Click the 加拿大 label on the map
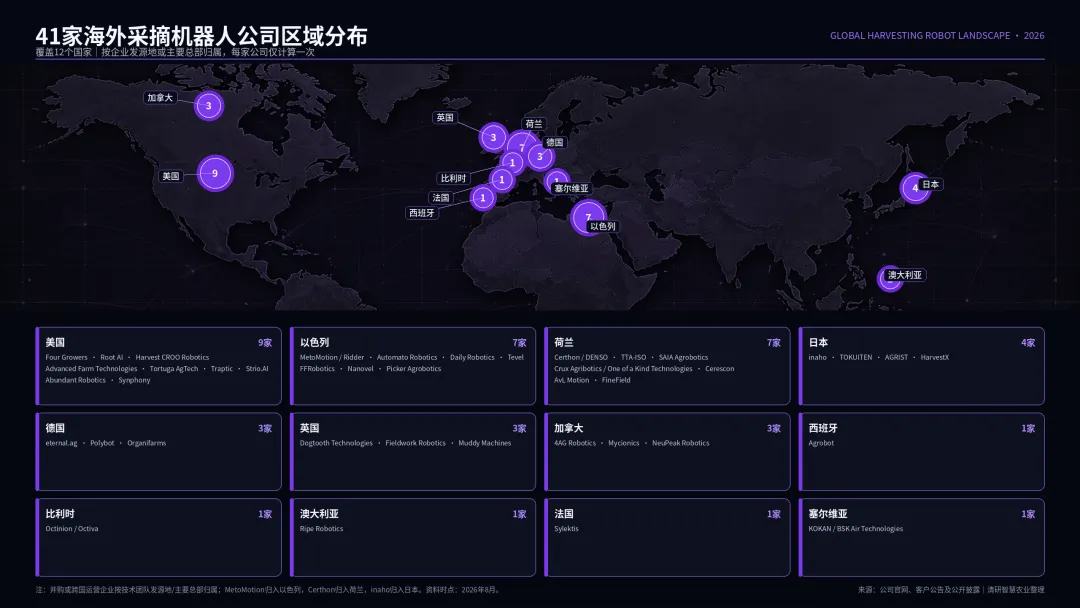This screenshot has height=608, width=1080. click(x=160, y=98)
